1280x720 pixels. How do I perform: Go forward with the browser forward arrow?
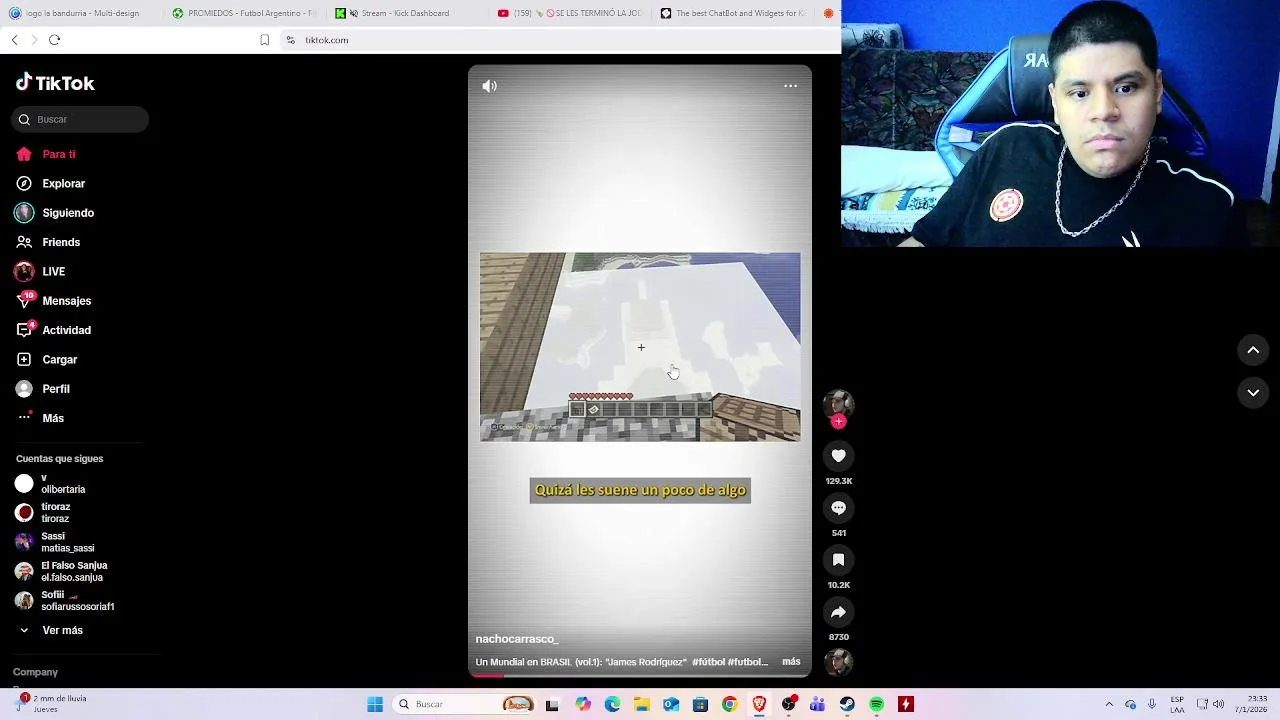(x=34, y=40)
